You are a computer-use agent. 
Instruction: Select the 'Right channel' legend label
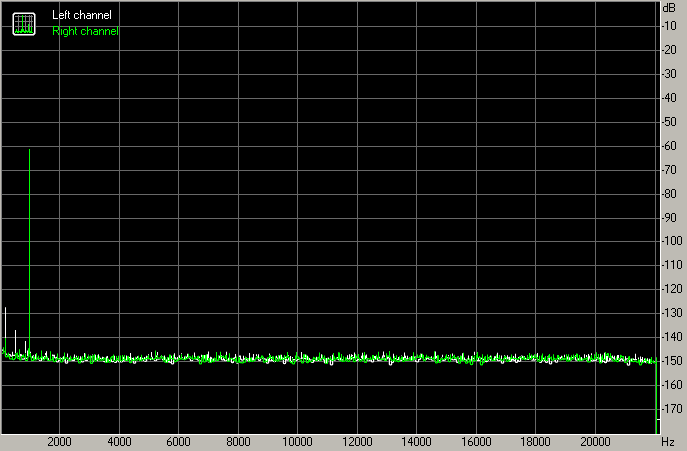[x=85, y=31]
